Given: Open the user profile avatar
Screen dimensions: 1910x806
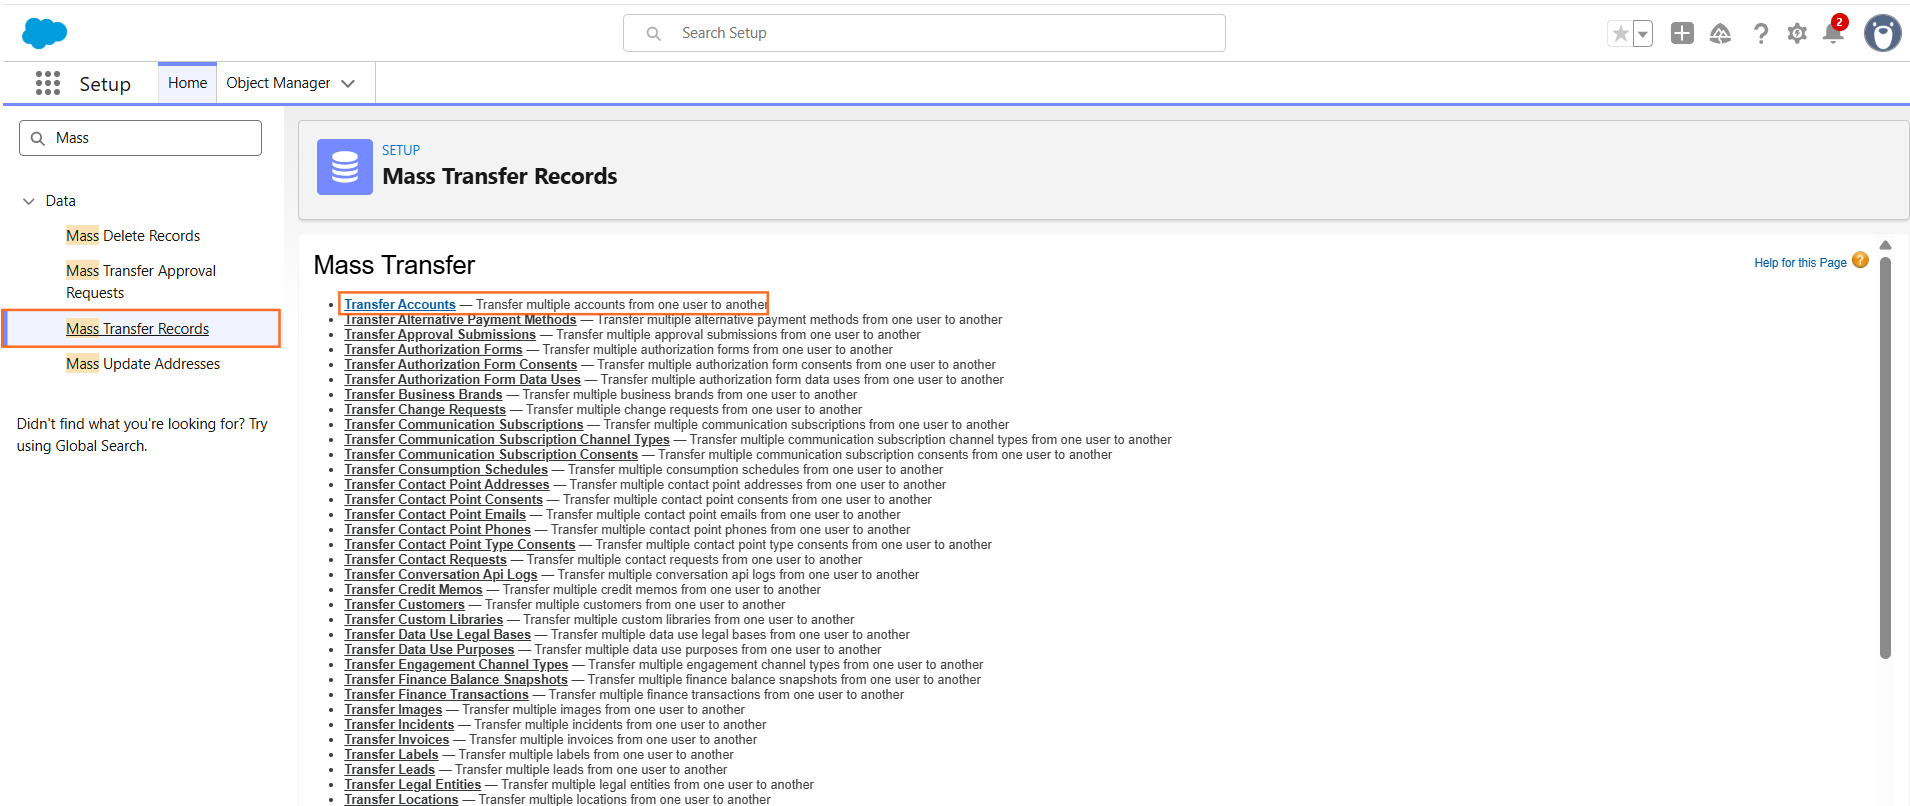Looking at the screenshot, I should [1882, 33].
